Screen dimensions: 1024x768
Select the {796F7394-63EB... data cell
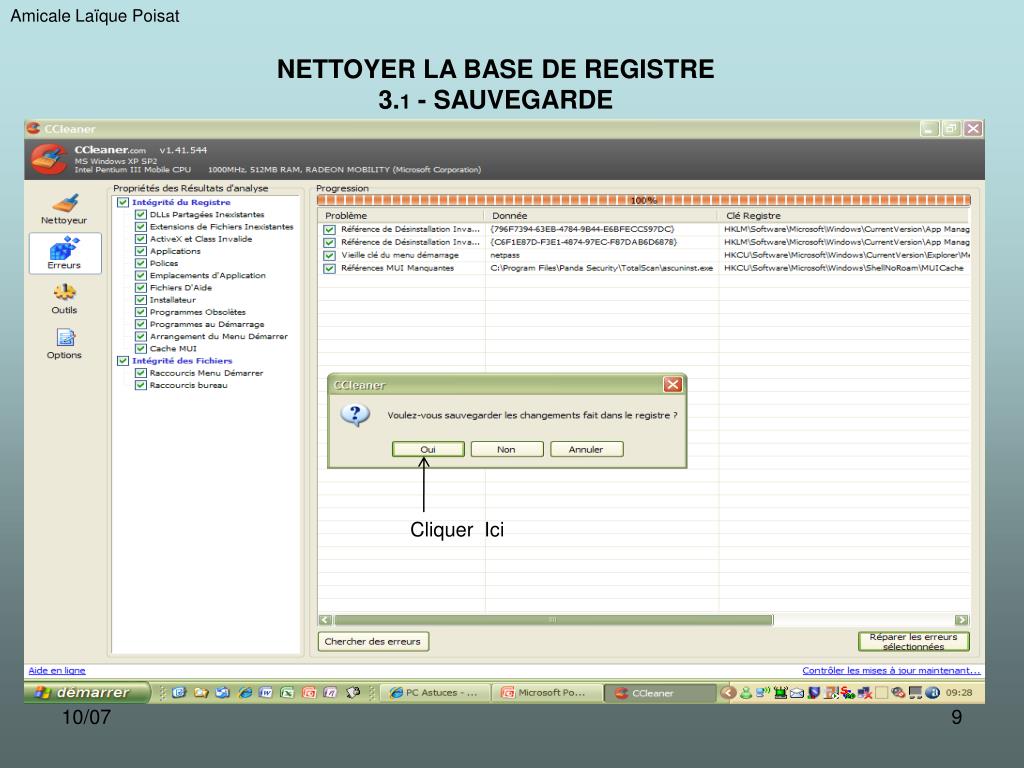[x=582, y=229]
